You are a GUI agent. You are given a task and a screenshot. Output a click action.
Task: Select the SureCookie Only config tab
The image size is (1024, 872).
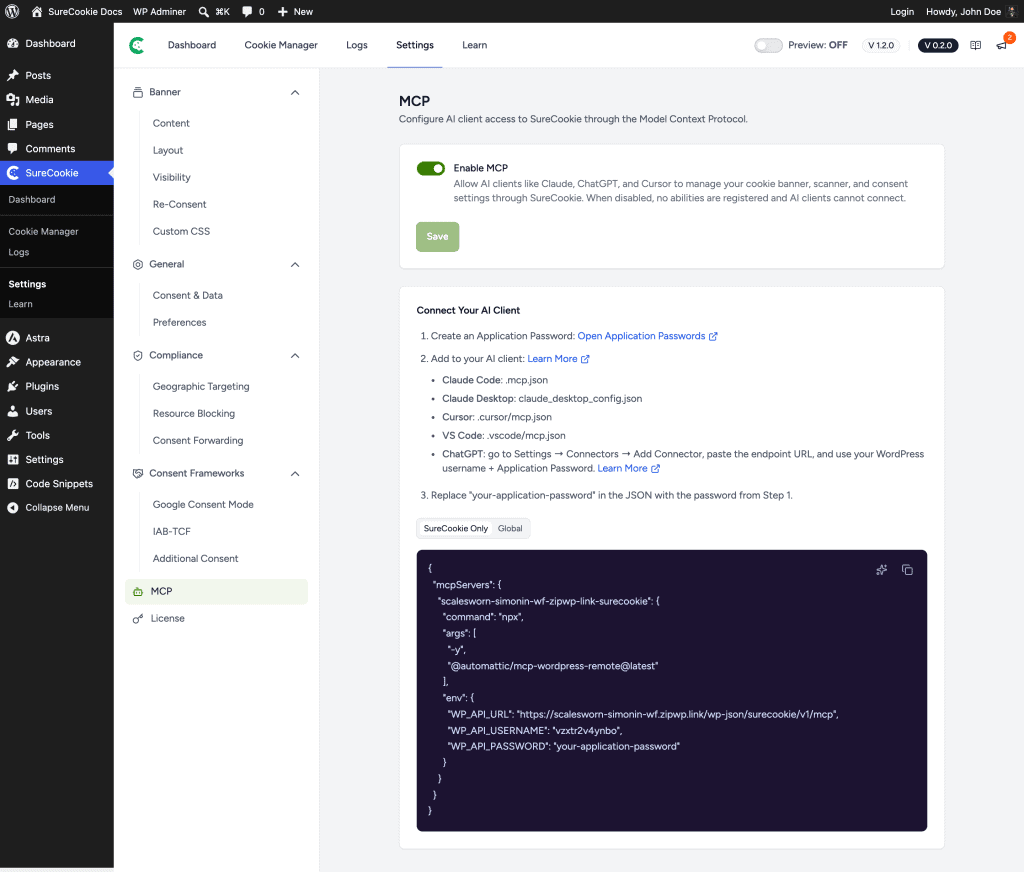pos(456,528)
